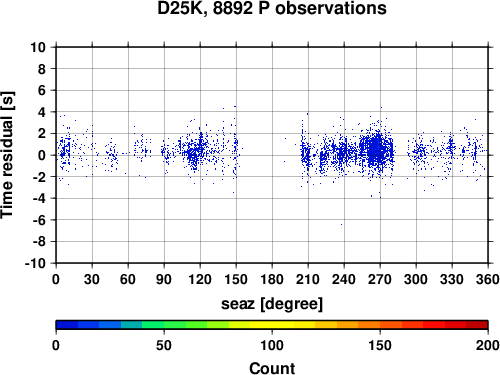The width and height of the screenshot is (500, 375).
Task: Click the x-axis tick label 270
Action: click(380, 279)
